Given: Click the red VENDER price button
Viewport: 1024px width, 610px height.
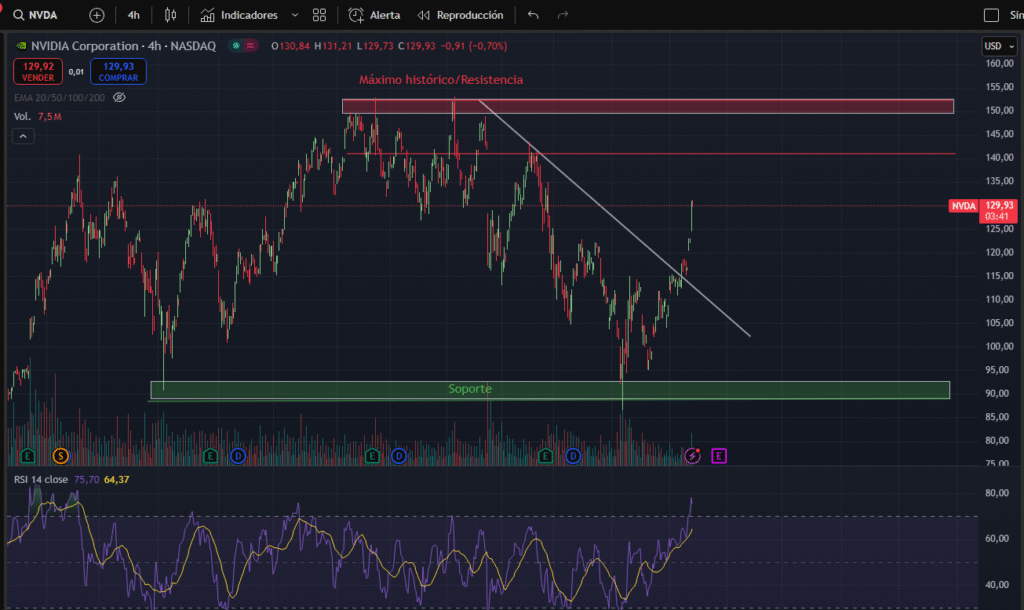Looking at the screenshot, I should (x=39, y=71).
